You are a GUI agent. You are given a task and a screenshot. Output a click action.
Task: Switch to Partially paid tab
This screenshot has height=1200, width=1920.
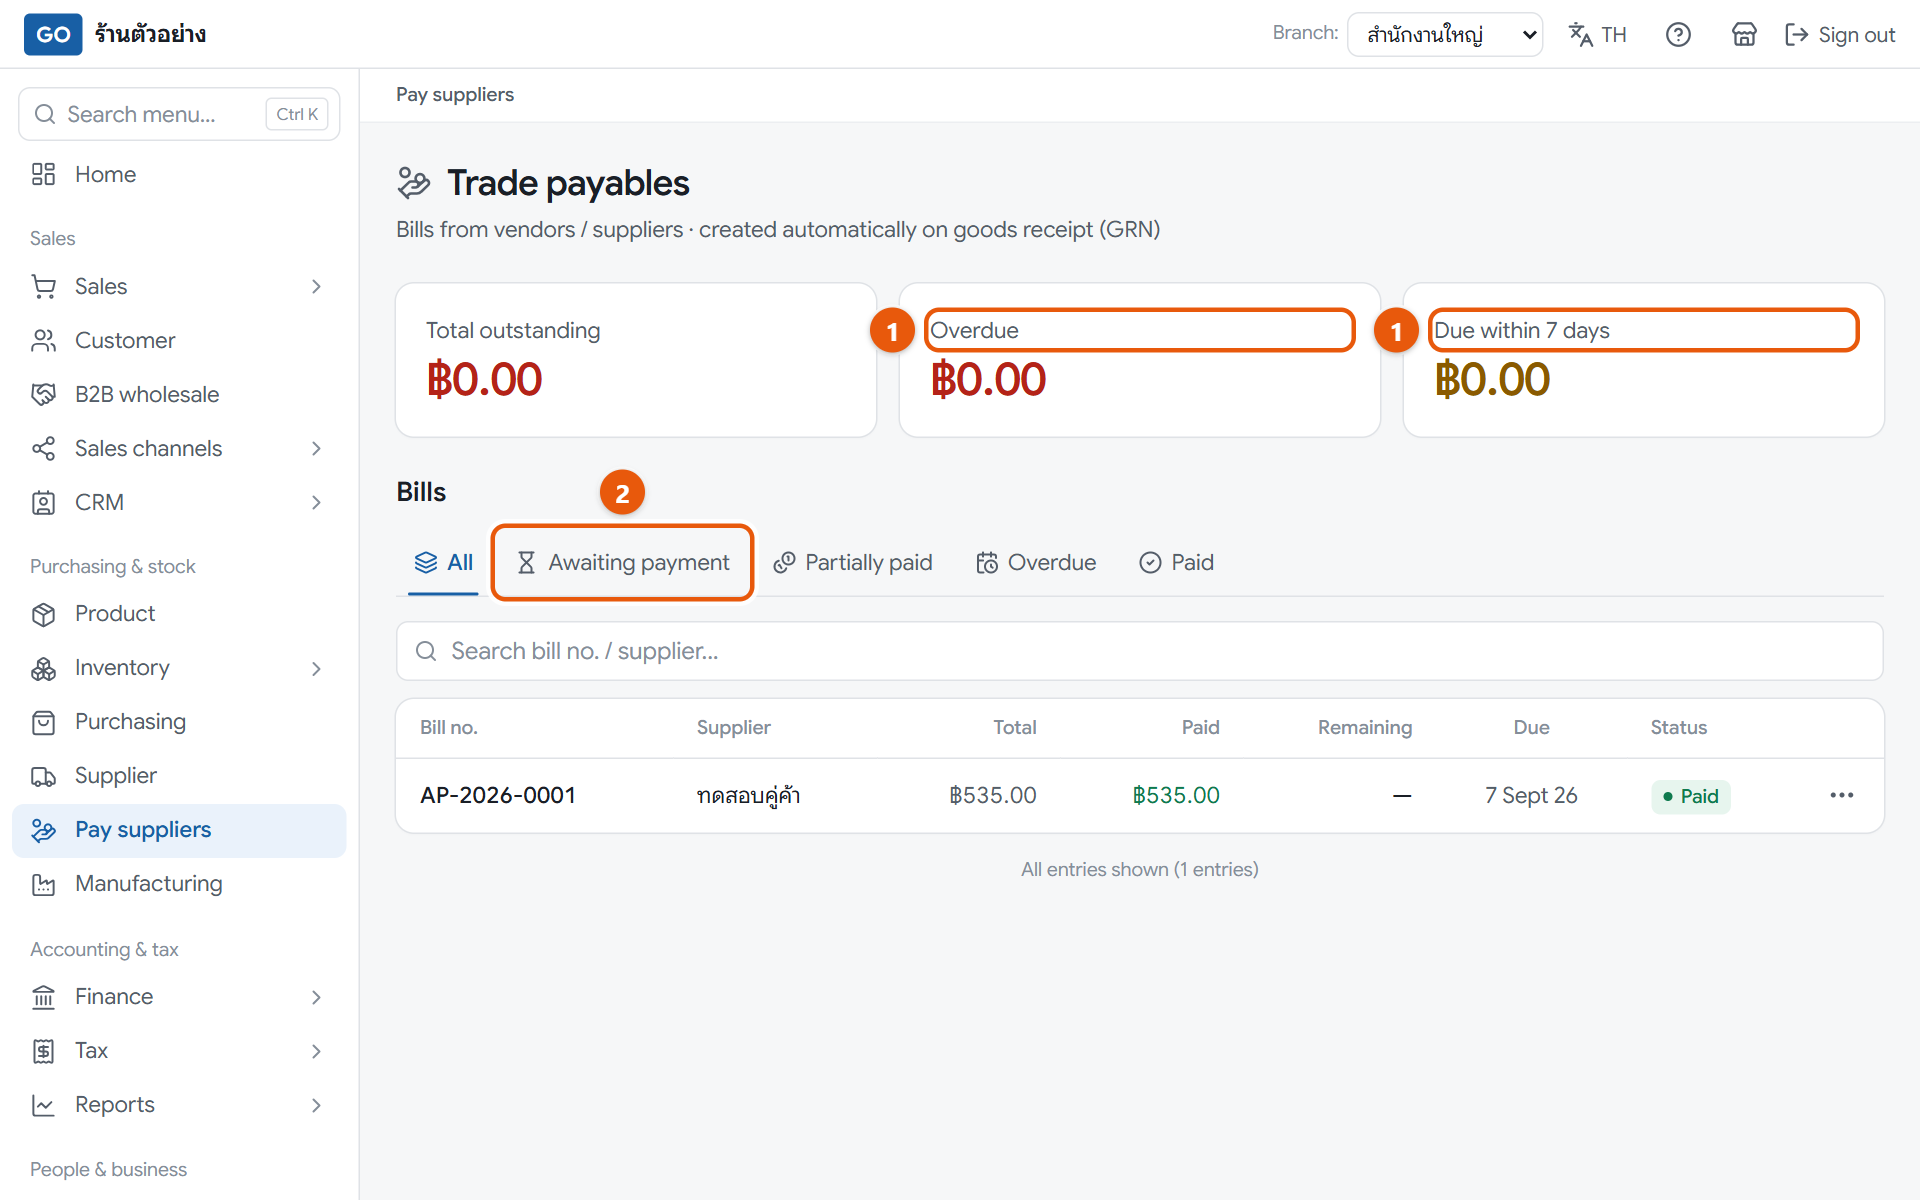(853, 562)
